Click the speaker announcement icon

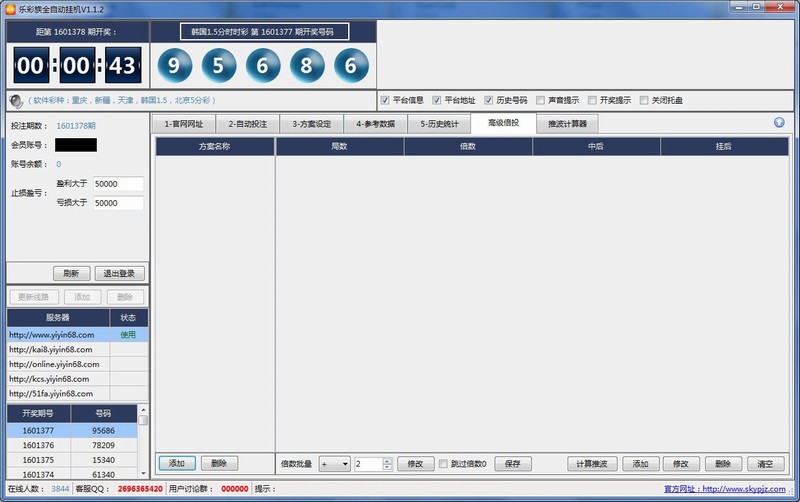16,101
